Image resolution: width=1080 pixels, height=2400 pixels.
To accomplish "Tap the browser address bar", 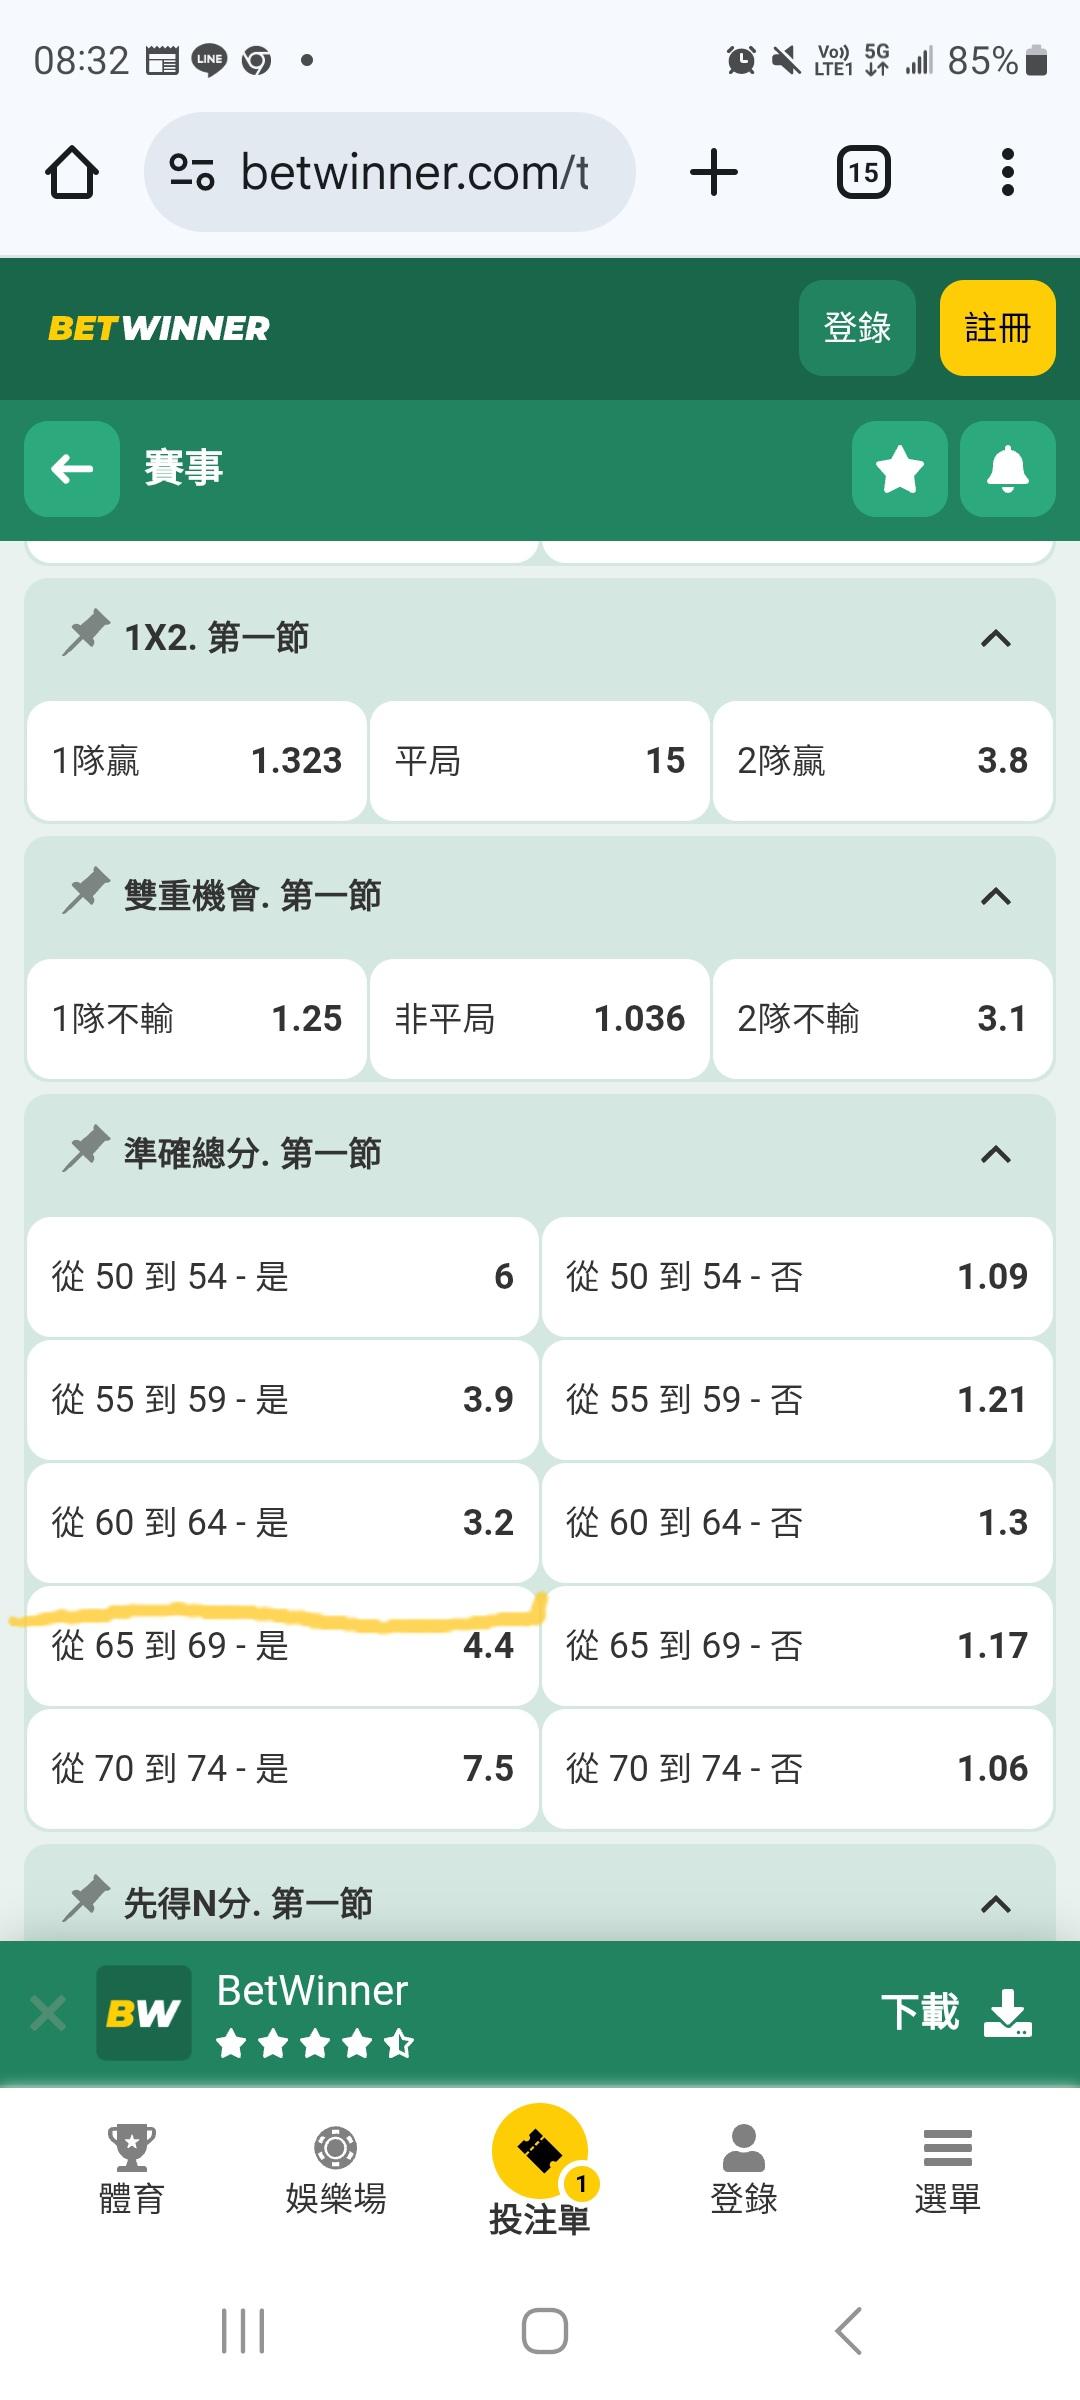I will pyautogui.click(x=390, y=173).
